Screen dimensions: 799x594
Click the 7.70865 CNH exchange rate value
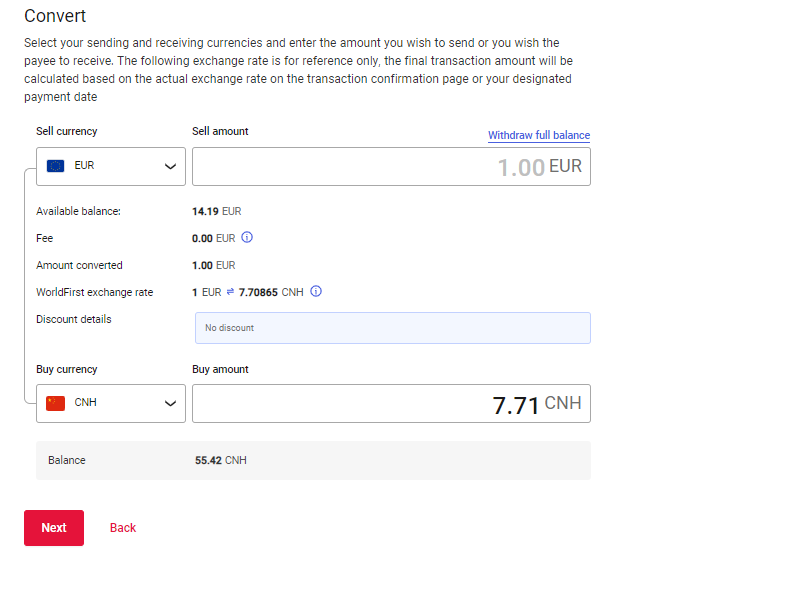click(271, 292)
